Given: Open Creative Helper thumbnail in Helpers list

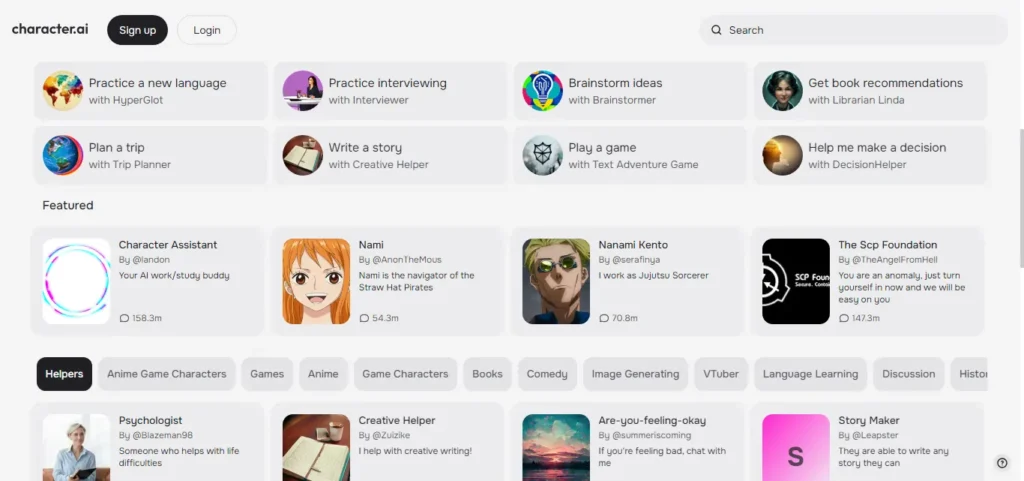Looking at the screenshot, I should [x=316, y=447].
